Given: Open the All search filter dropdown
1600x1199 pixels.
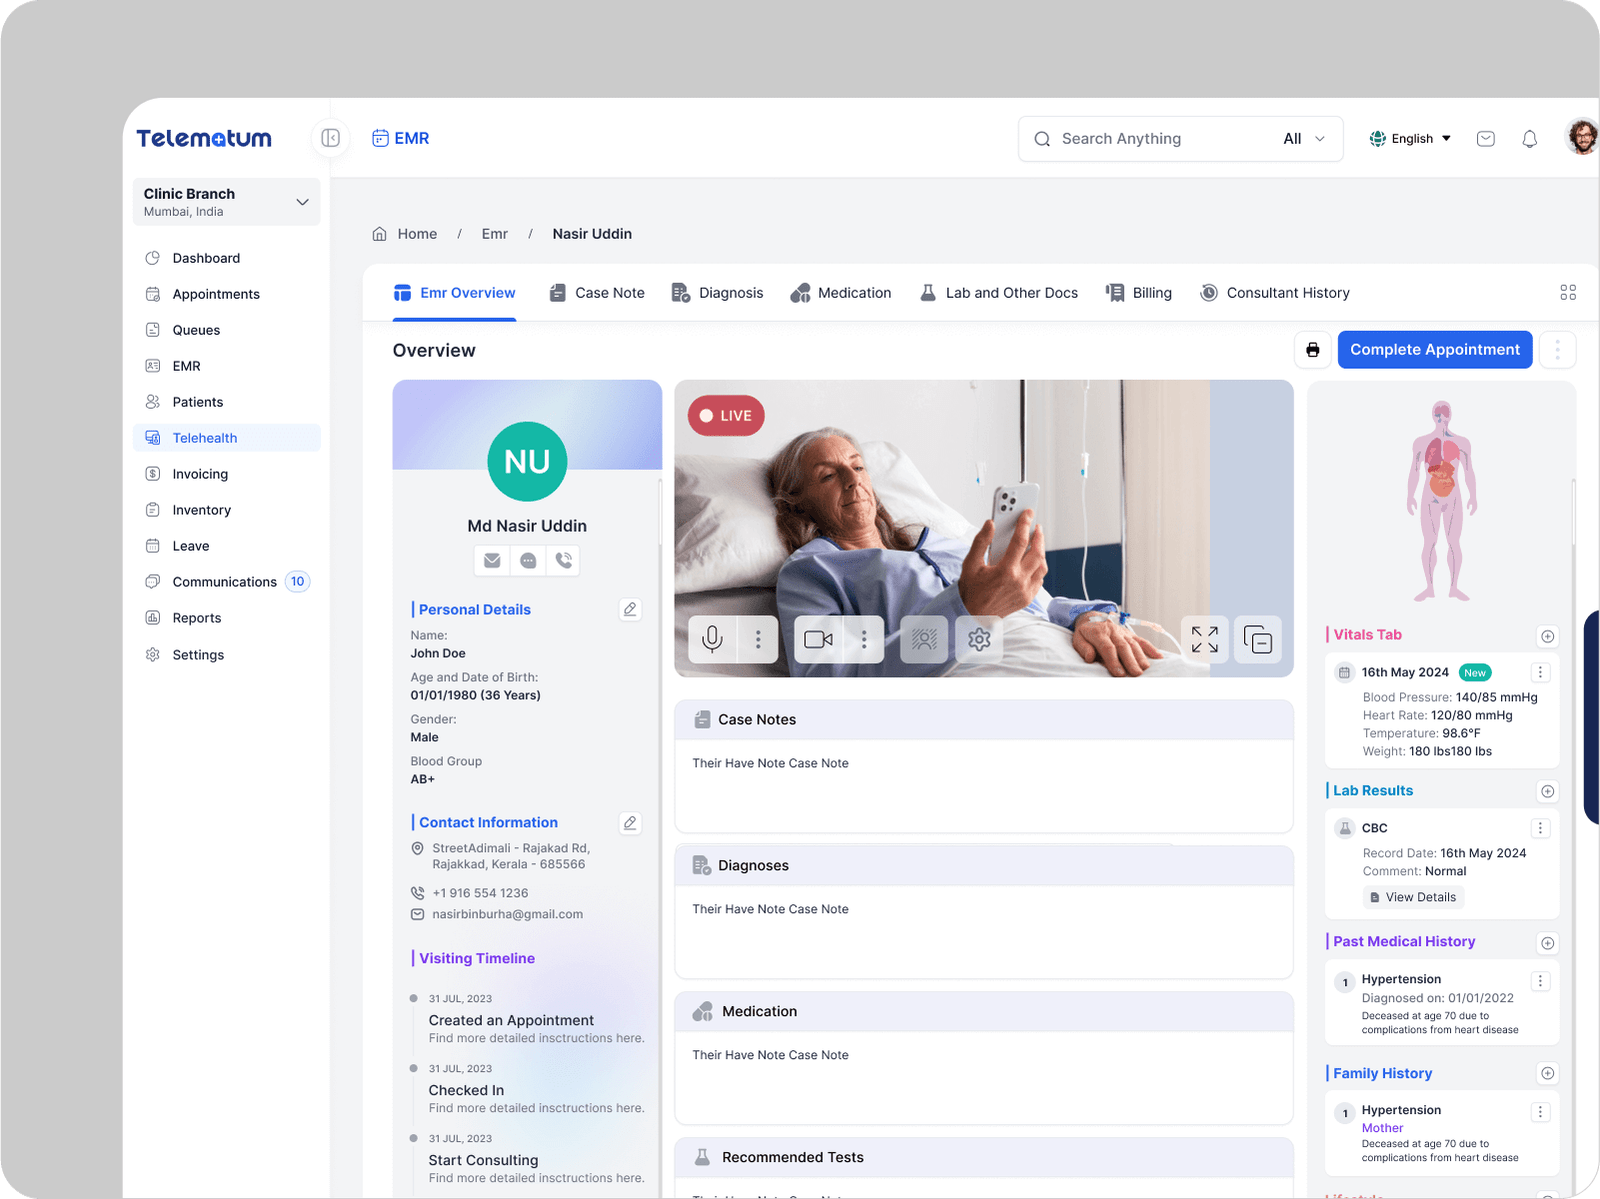Looking at the screenshot, I should [x=1304, y=139].
